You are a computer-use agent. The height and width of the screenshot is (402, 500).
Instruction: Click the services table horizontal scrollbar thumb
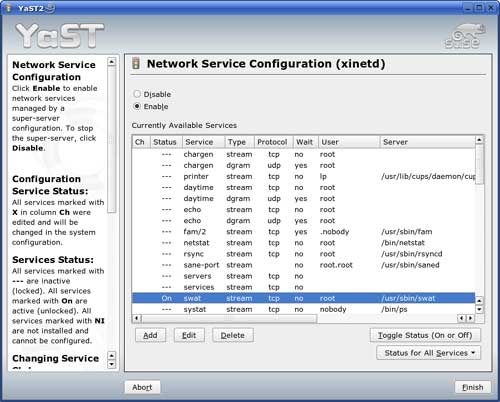point(229,319)
